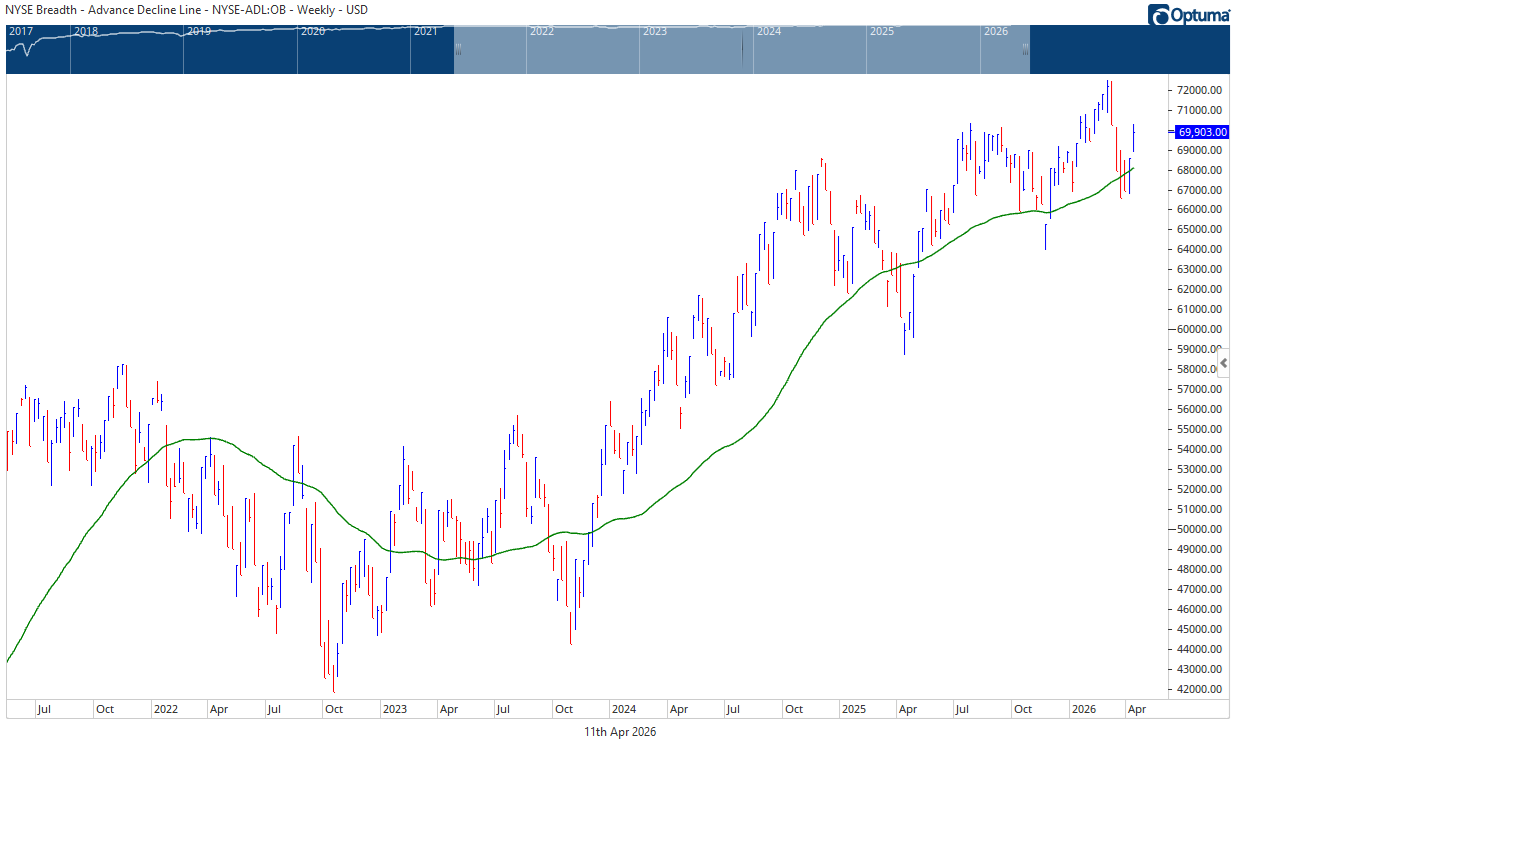The width and height of the screenshot is (1536, 864).
Task: Select 2020 in the overview navigator
Action: (x=313, y=32)
